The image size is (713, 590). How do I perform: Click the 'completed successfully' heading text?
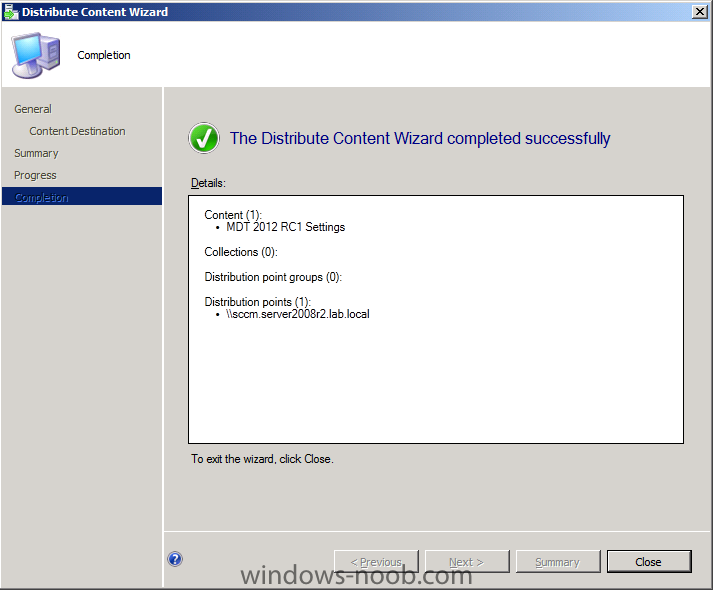coord(528,139)
